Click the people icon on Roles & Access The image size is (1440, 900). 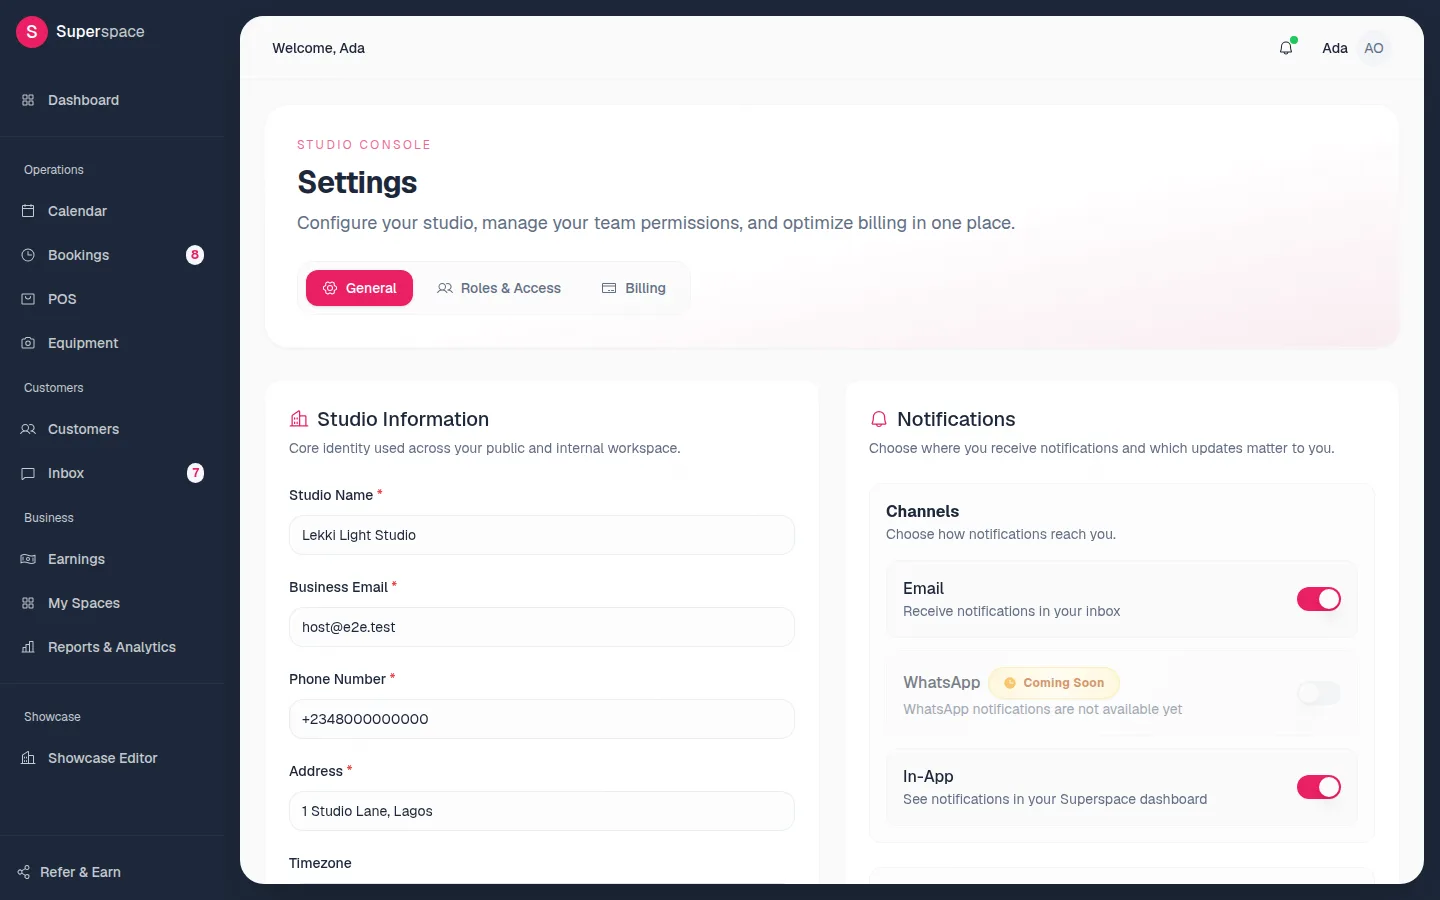pyautogui.click(x=445, y=288)
